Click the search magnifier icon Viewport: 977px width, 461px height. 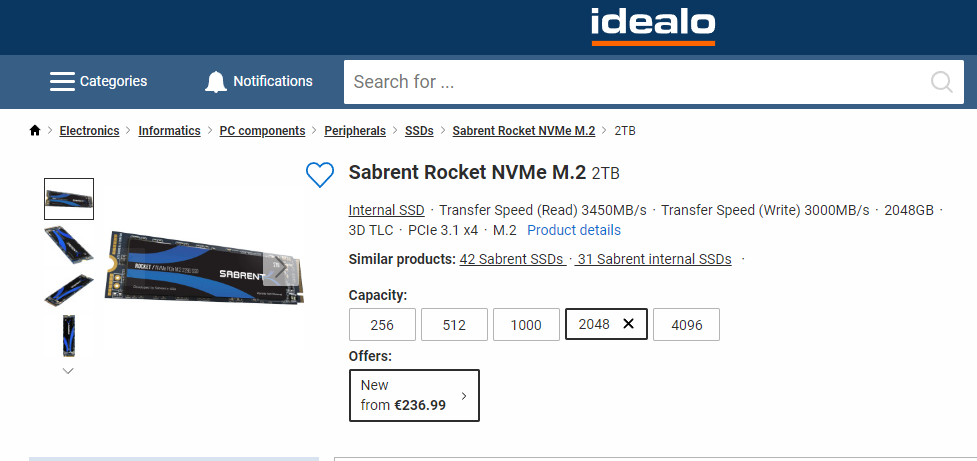pyautogui.click(x=941, y=82)
